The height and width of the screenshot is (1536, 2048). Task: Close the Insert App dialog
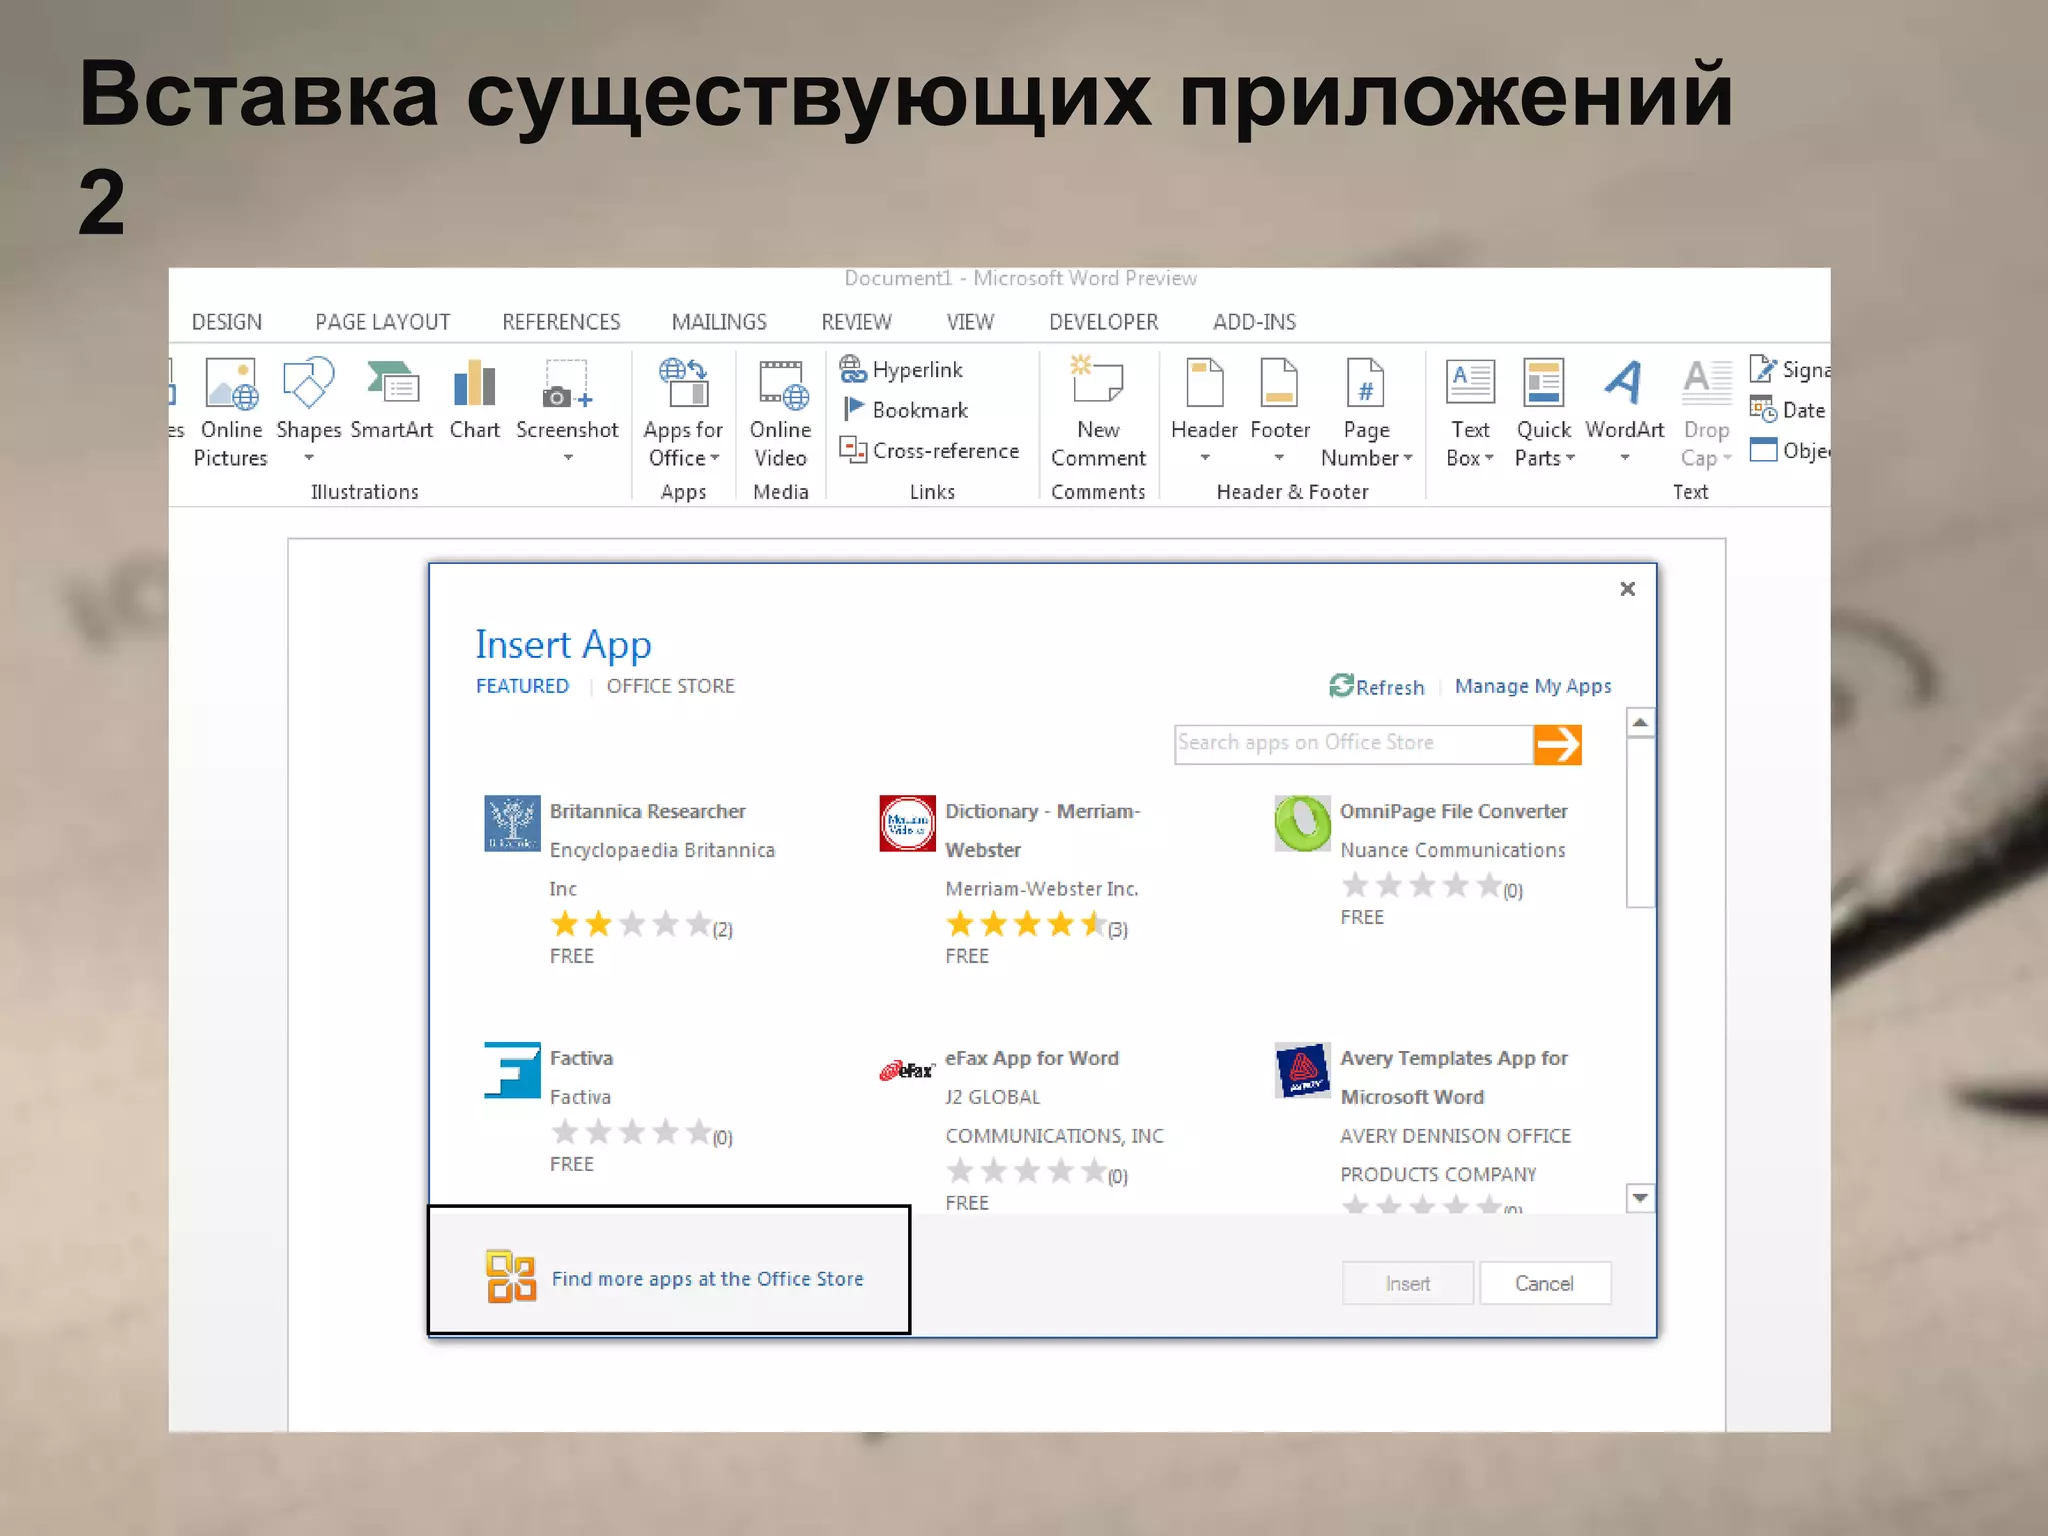point(1627,589)
